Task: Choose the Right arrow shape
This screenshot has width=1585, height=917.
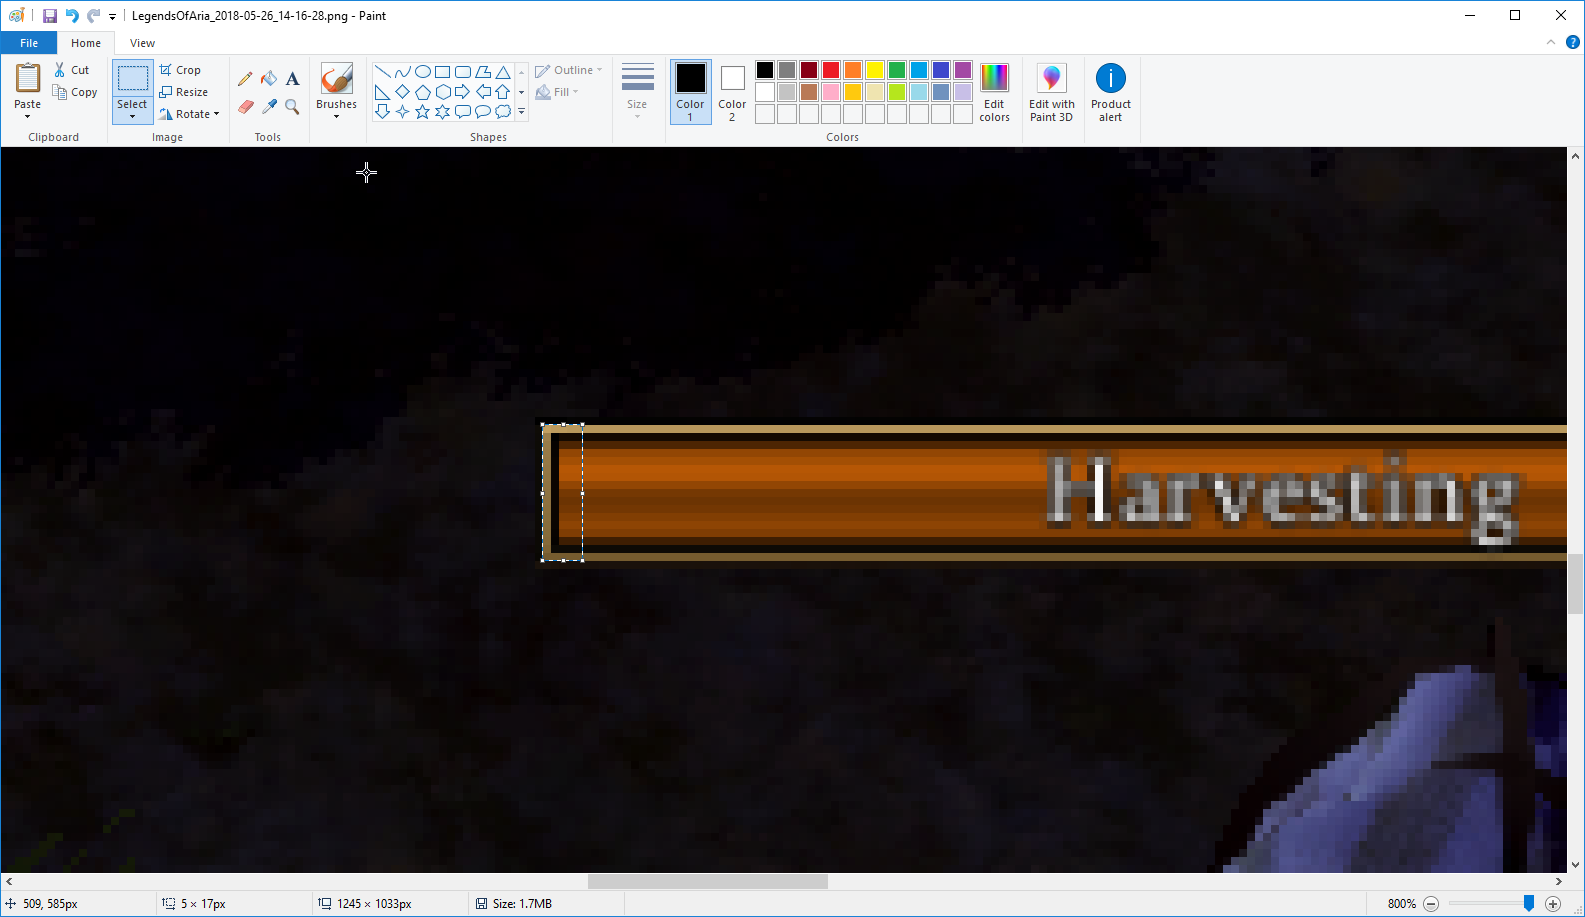Action: click(462, 92)
